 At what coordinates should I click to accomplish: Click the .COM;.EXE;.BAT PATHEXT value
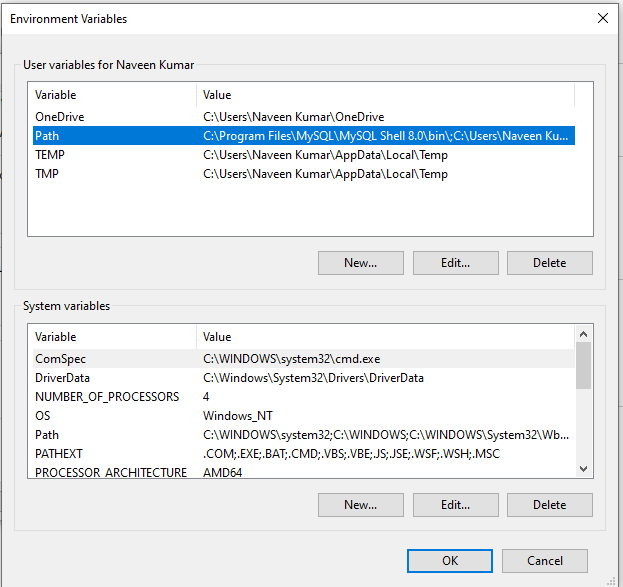(x=351, y=454)
